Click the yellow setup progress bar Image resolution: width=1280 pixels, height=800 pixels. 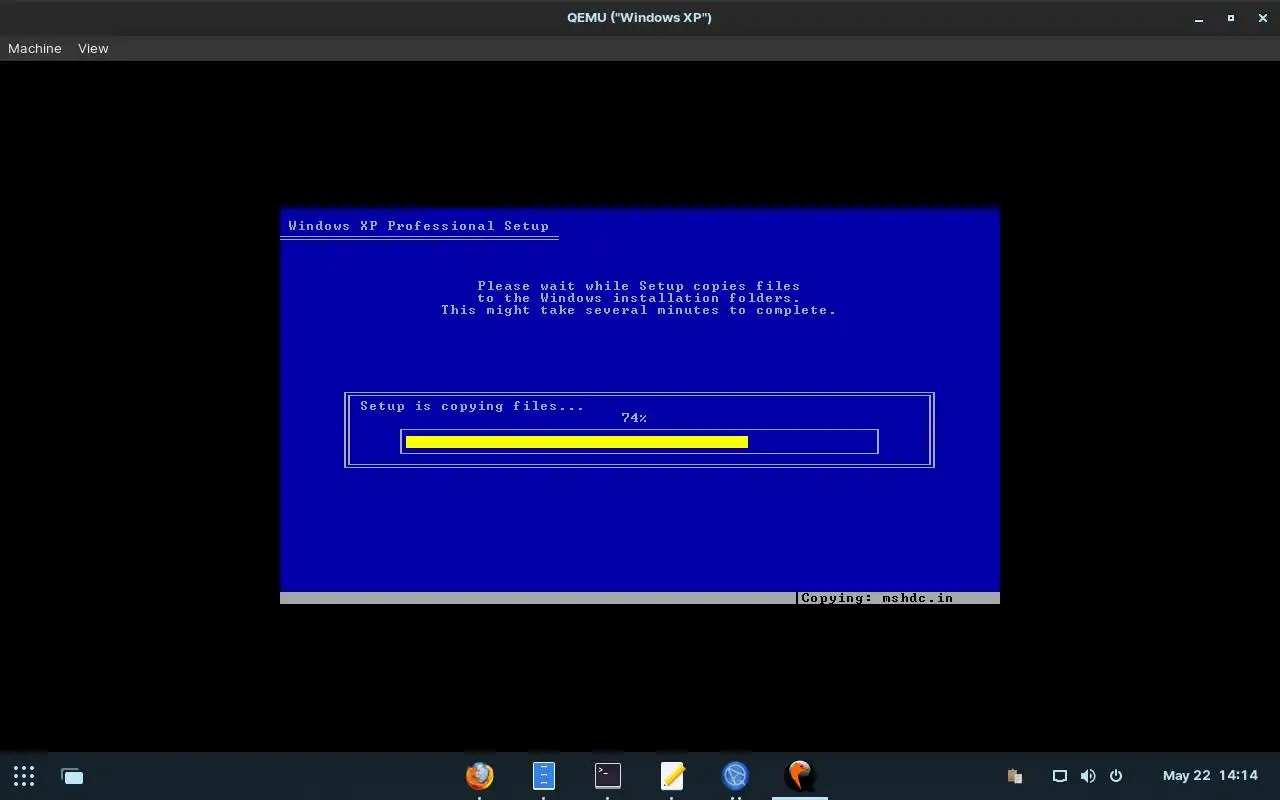tap(577, 442)
